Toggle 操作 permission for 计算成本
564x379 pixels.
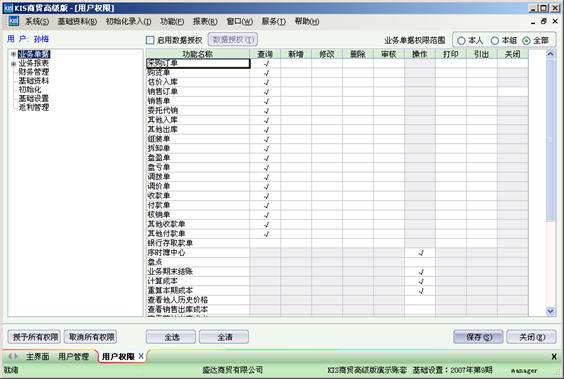click(420, 281)
